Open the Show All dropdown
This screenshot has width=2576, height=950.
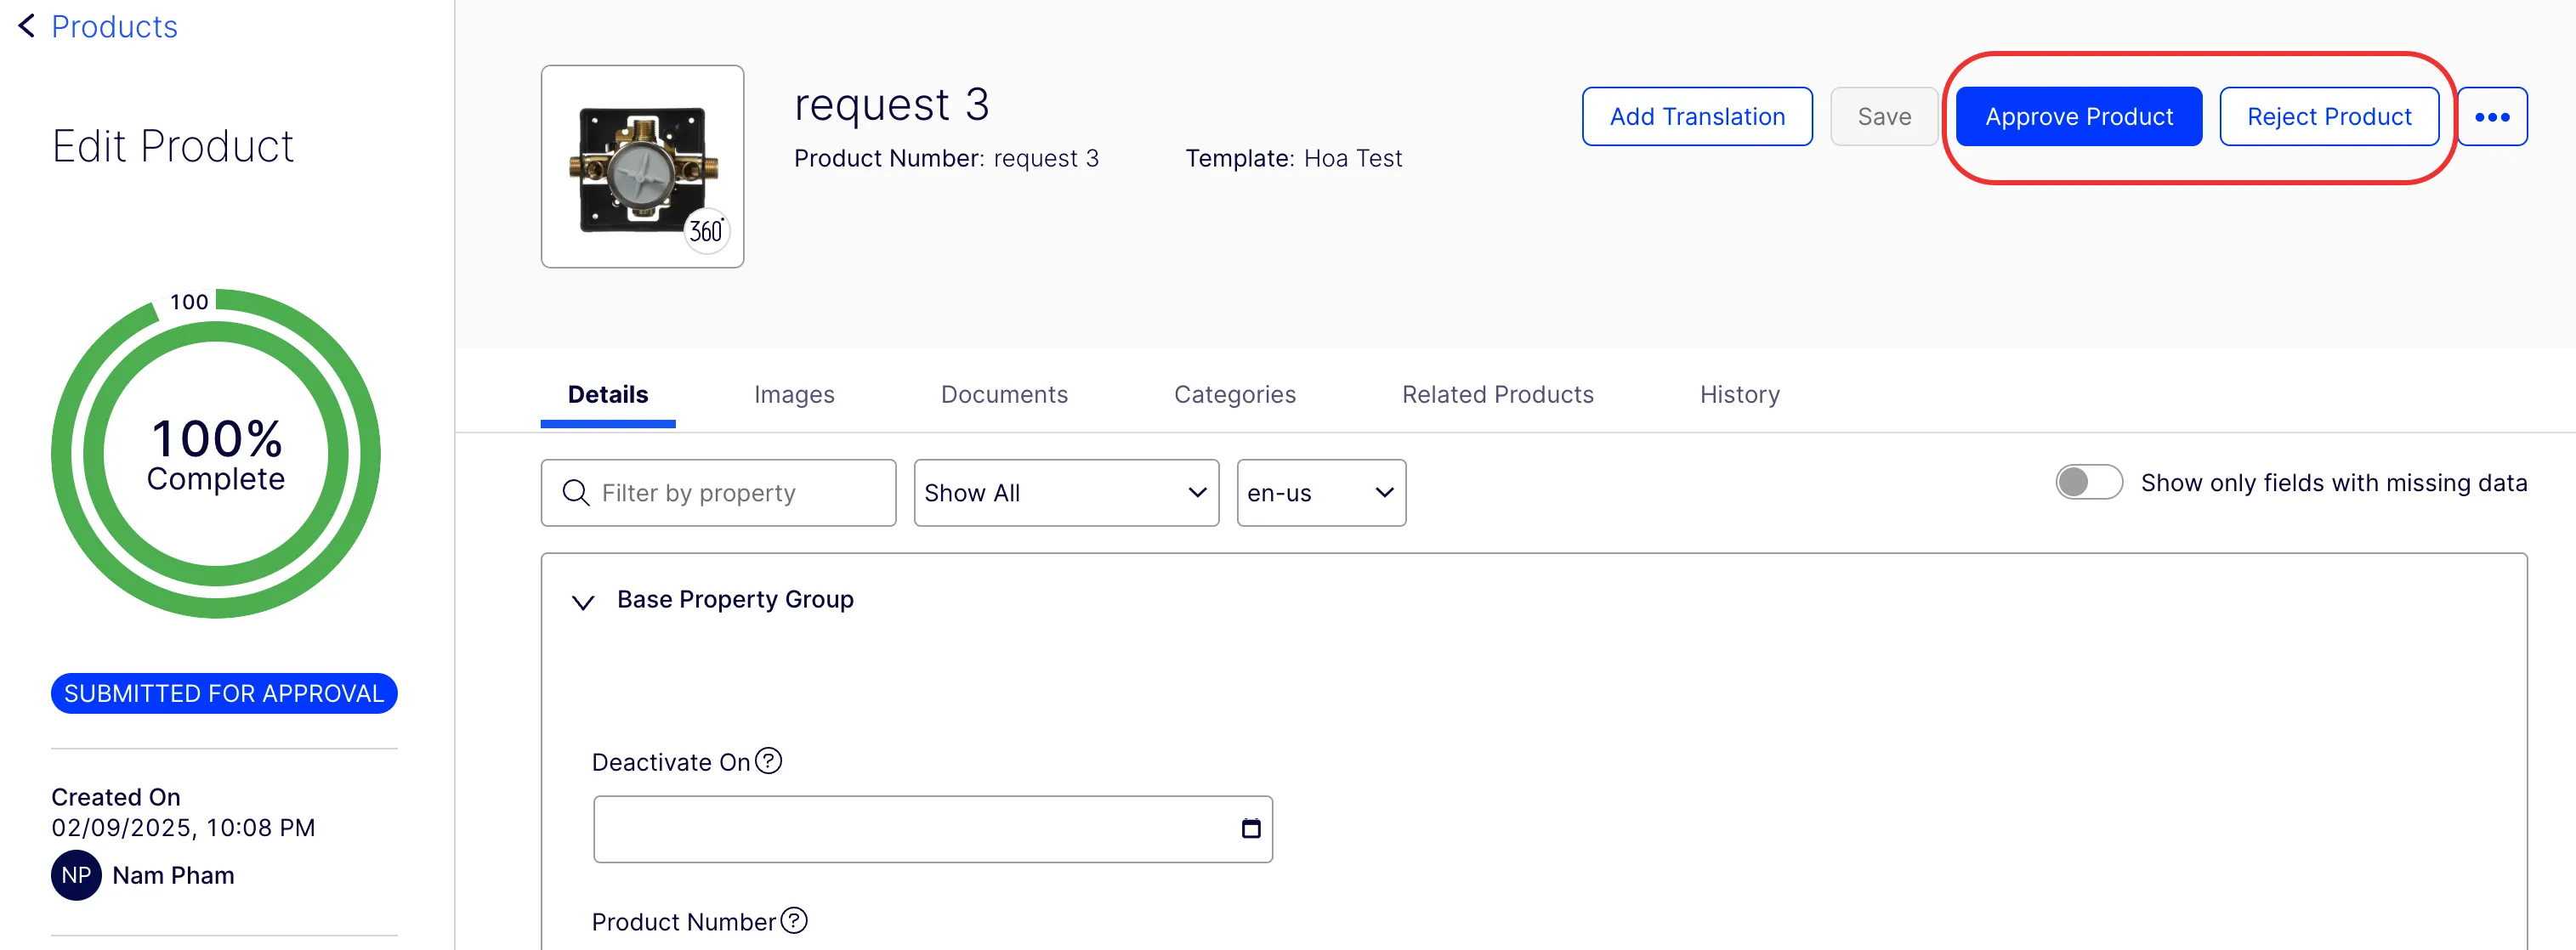(x=1066, y=493)
